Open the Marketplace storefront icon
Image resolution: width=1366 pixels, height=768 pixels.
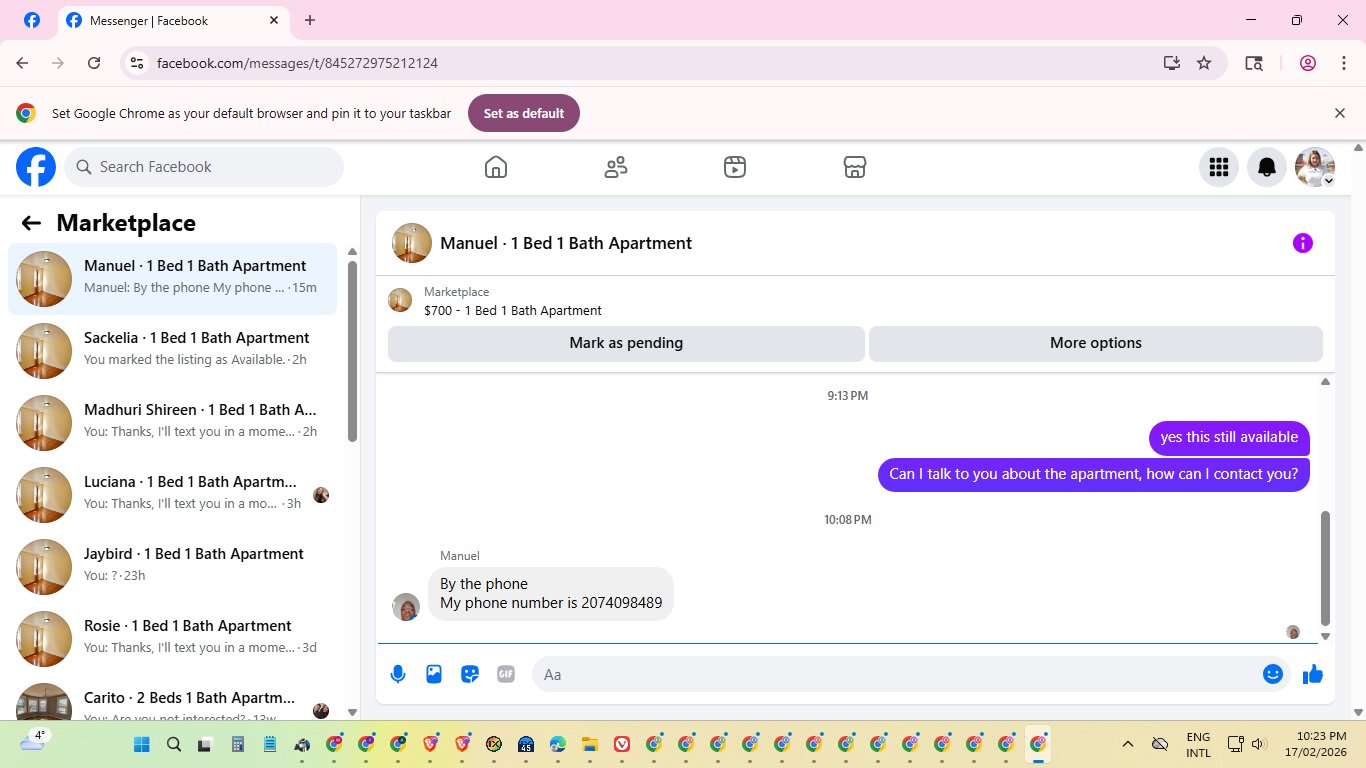click(855, 167)
